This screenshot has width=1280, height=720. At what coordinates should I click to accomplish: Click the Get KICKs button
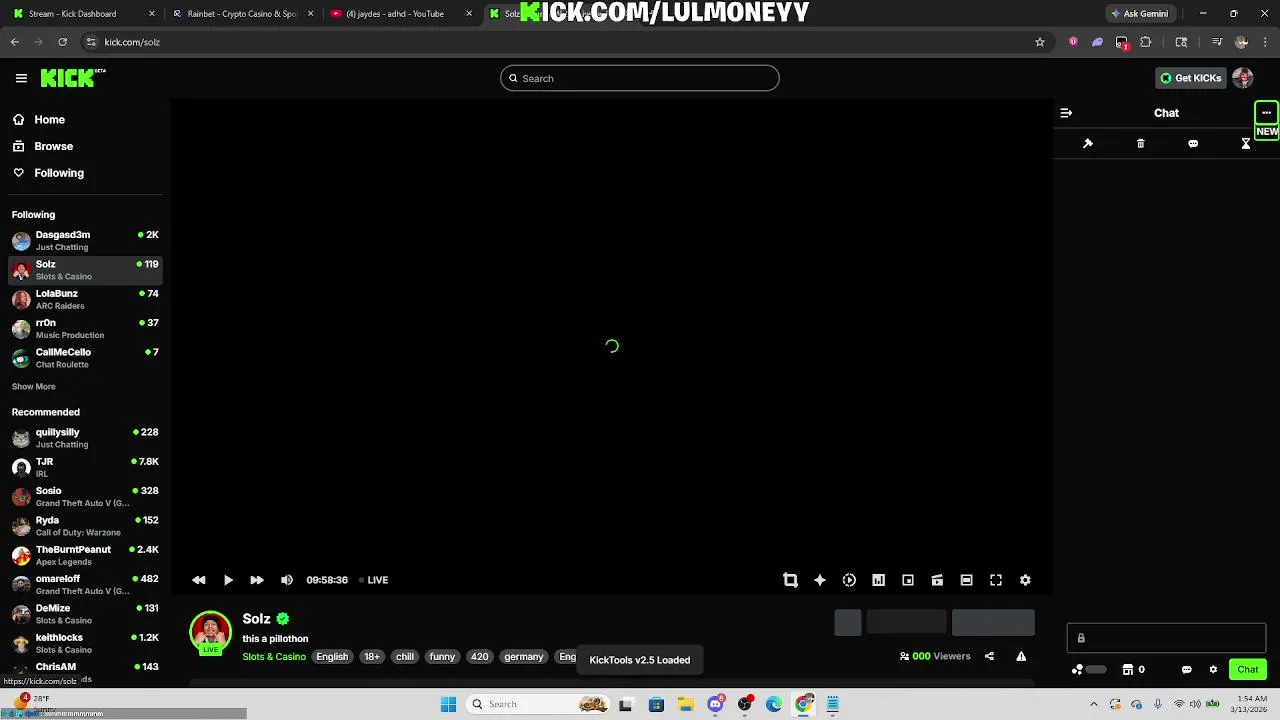coord(1190,78)
